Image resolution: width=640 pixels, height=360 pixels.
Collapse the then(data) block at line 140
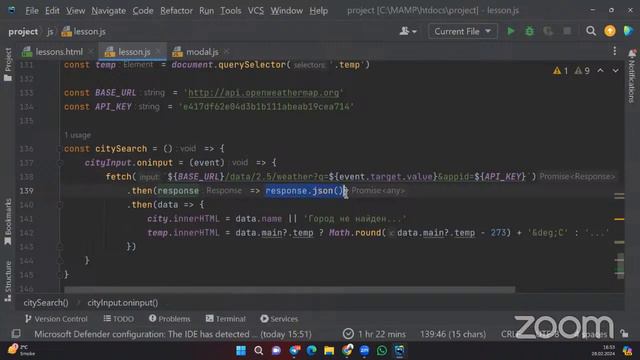click(60, 205)
